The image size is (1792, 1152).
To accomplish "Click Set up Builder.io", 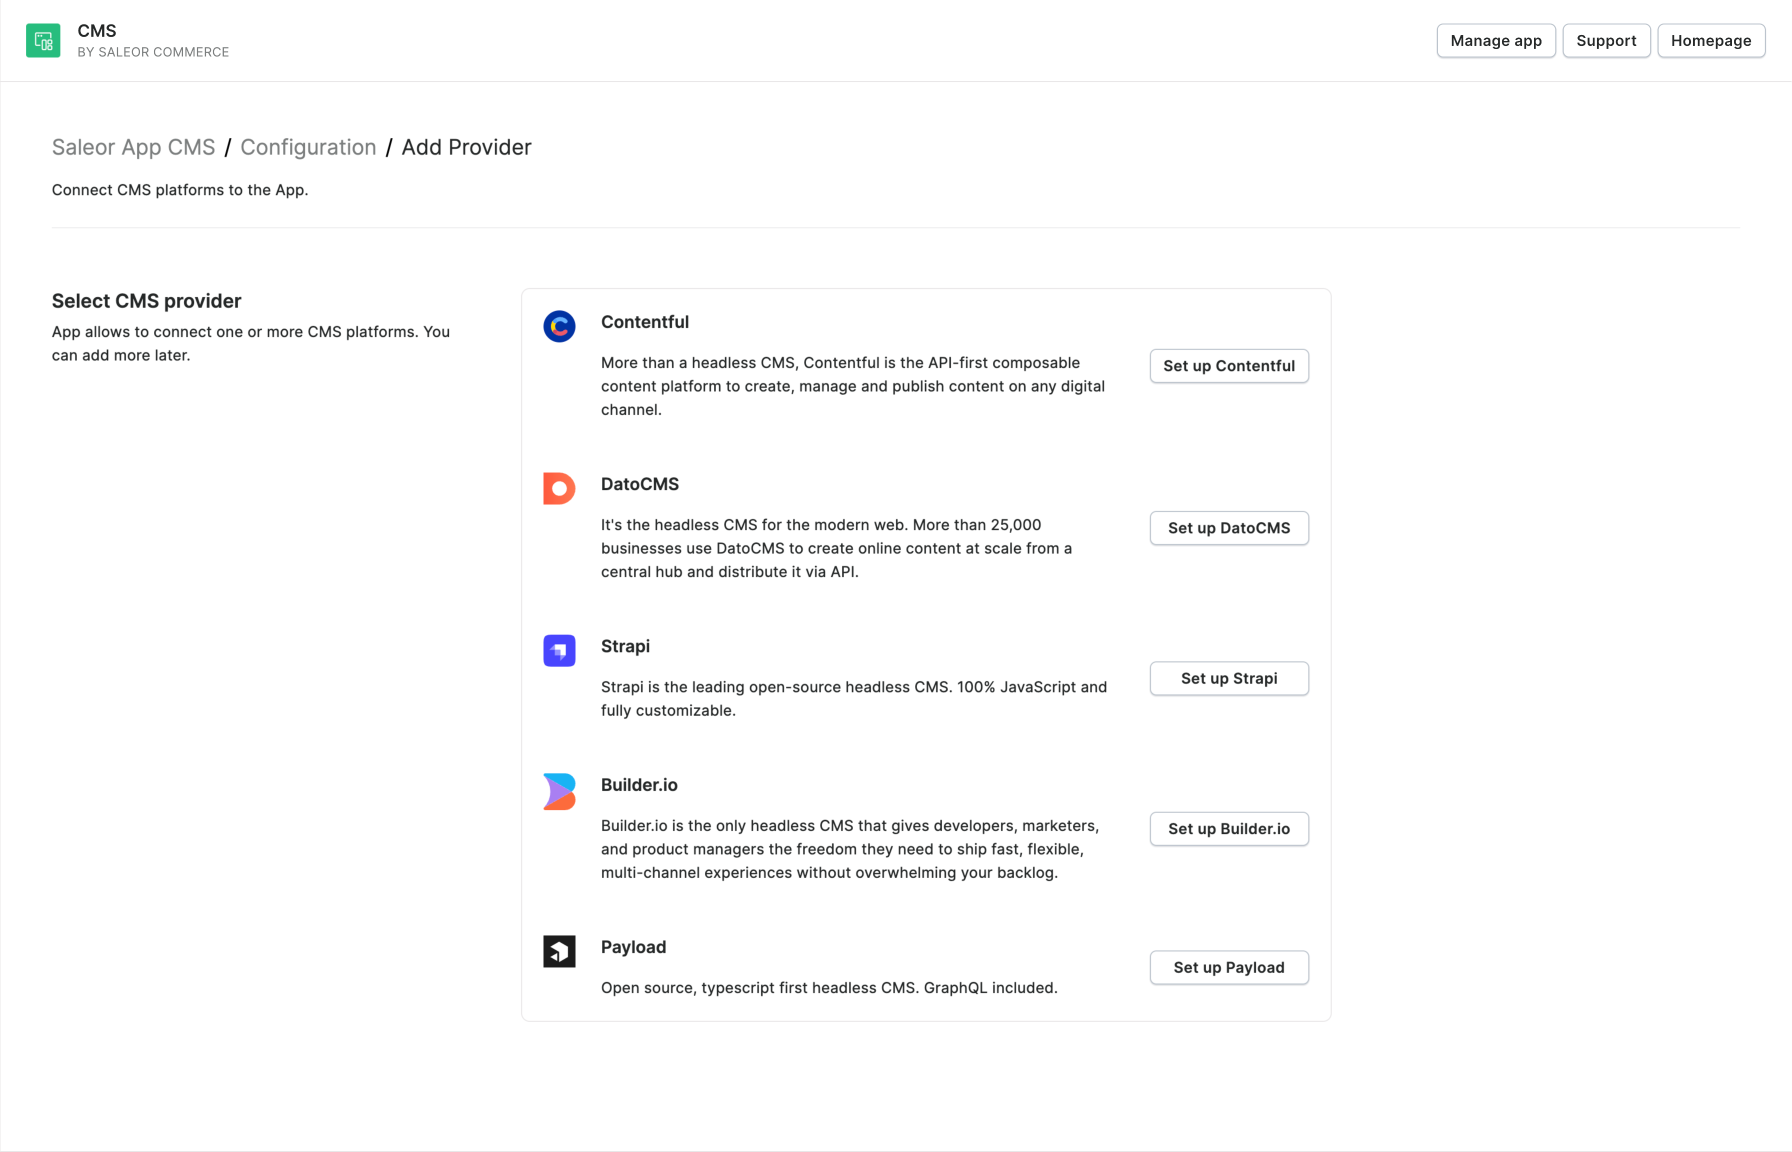I will [1229, 829].
